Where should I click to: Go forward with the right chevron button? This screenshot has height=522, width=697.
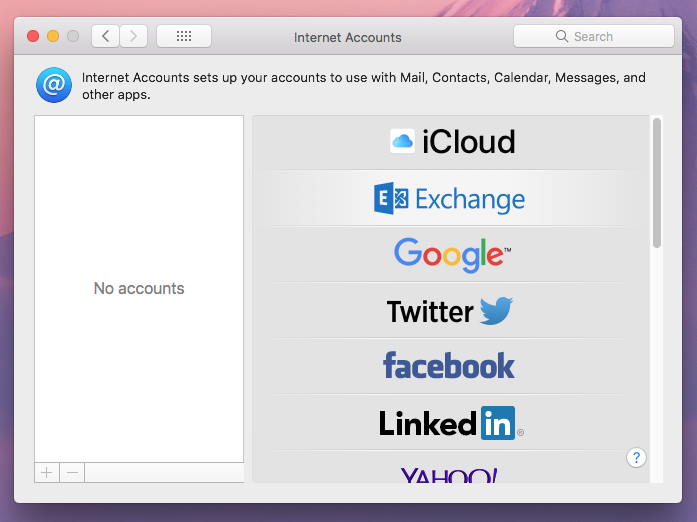pyautogui.click(x=133, y=36)
